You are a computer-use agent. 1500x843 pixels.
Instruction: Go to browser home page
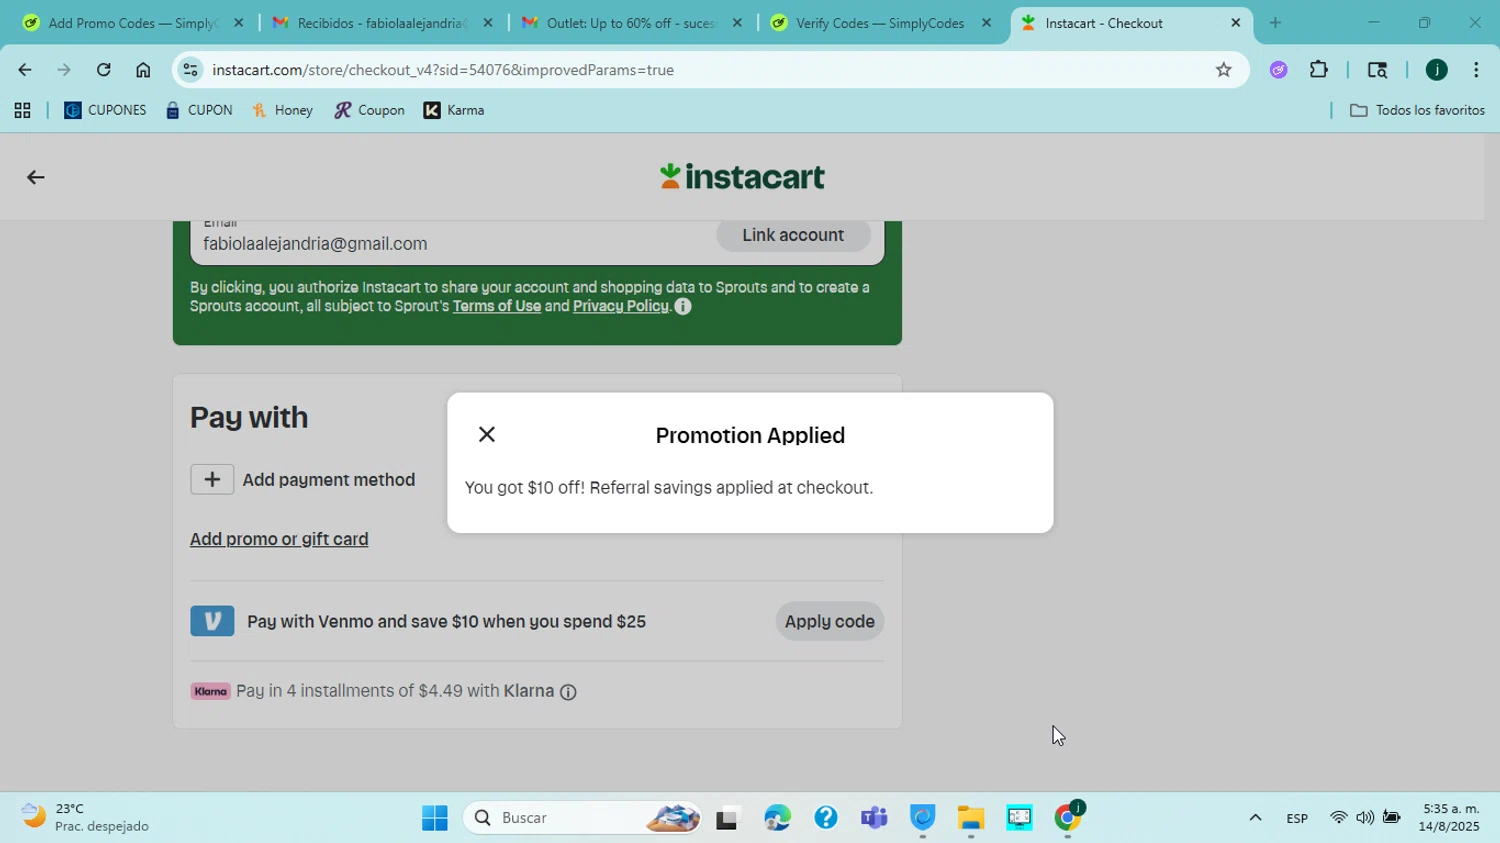point(143,70)
